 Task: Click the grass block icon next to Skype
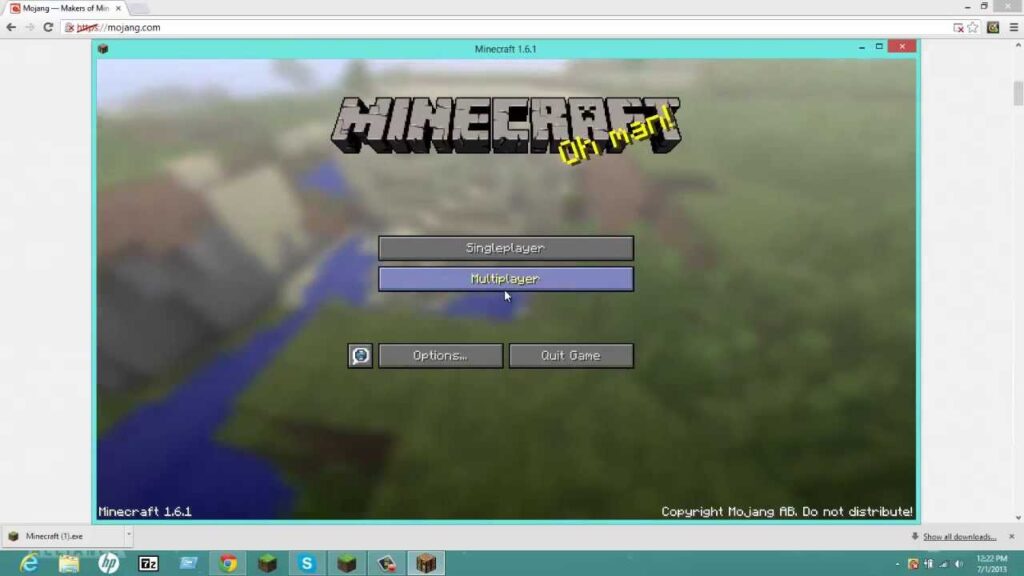[x=347, y=563]
